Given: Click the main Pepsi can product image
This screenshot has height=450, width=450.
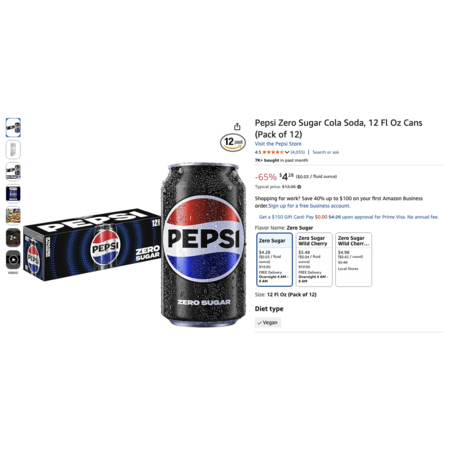Looking at the screenshot, I should 203,245.
